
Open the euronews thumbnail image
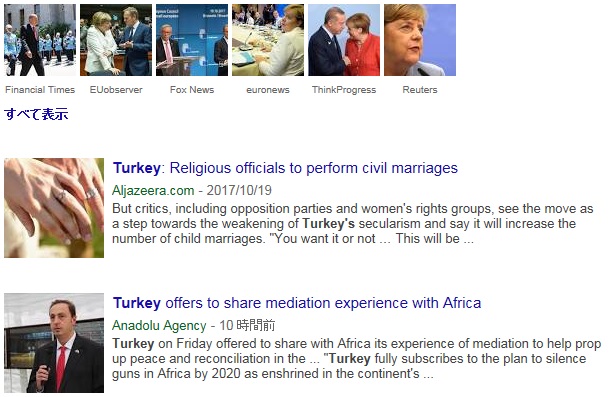pyautogui.click(x=268, y=40)
